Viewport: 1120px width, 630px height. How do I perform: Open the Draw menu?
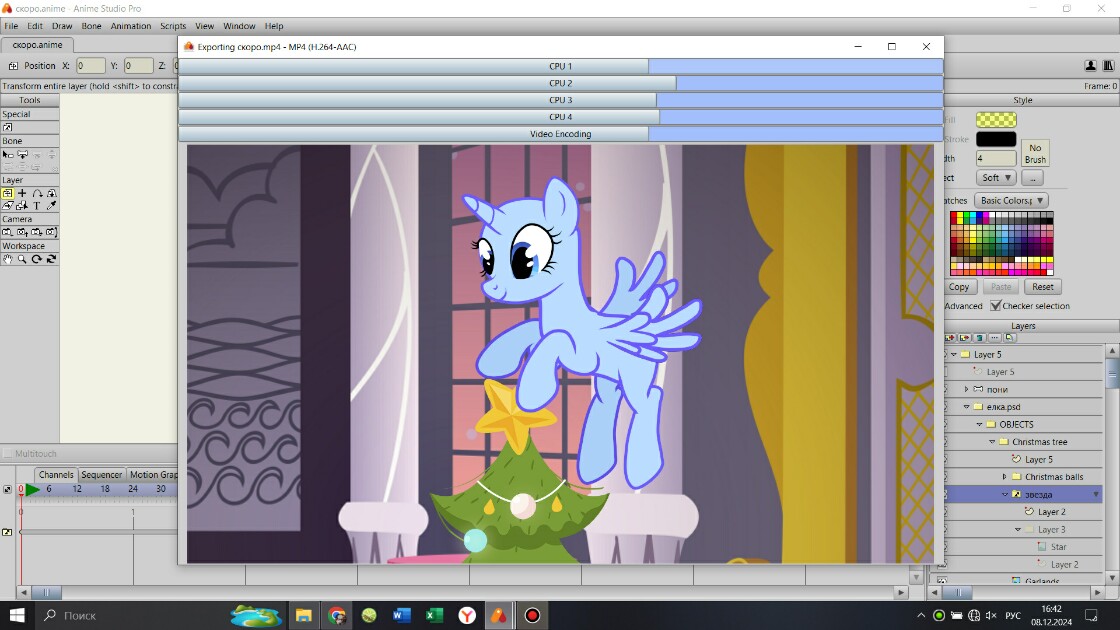[61, 26]
